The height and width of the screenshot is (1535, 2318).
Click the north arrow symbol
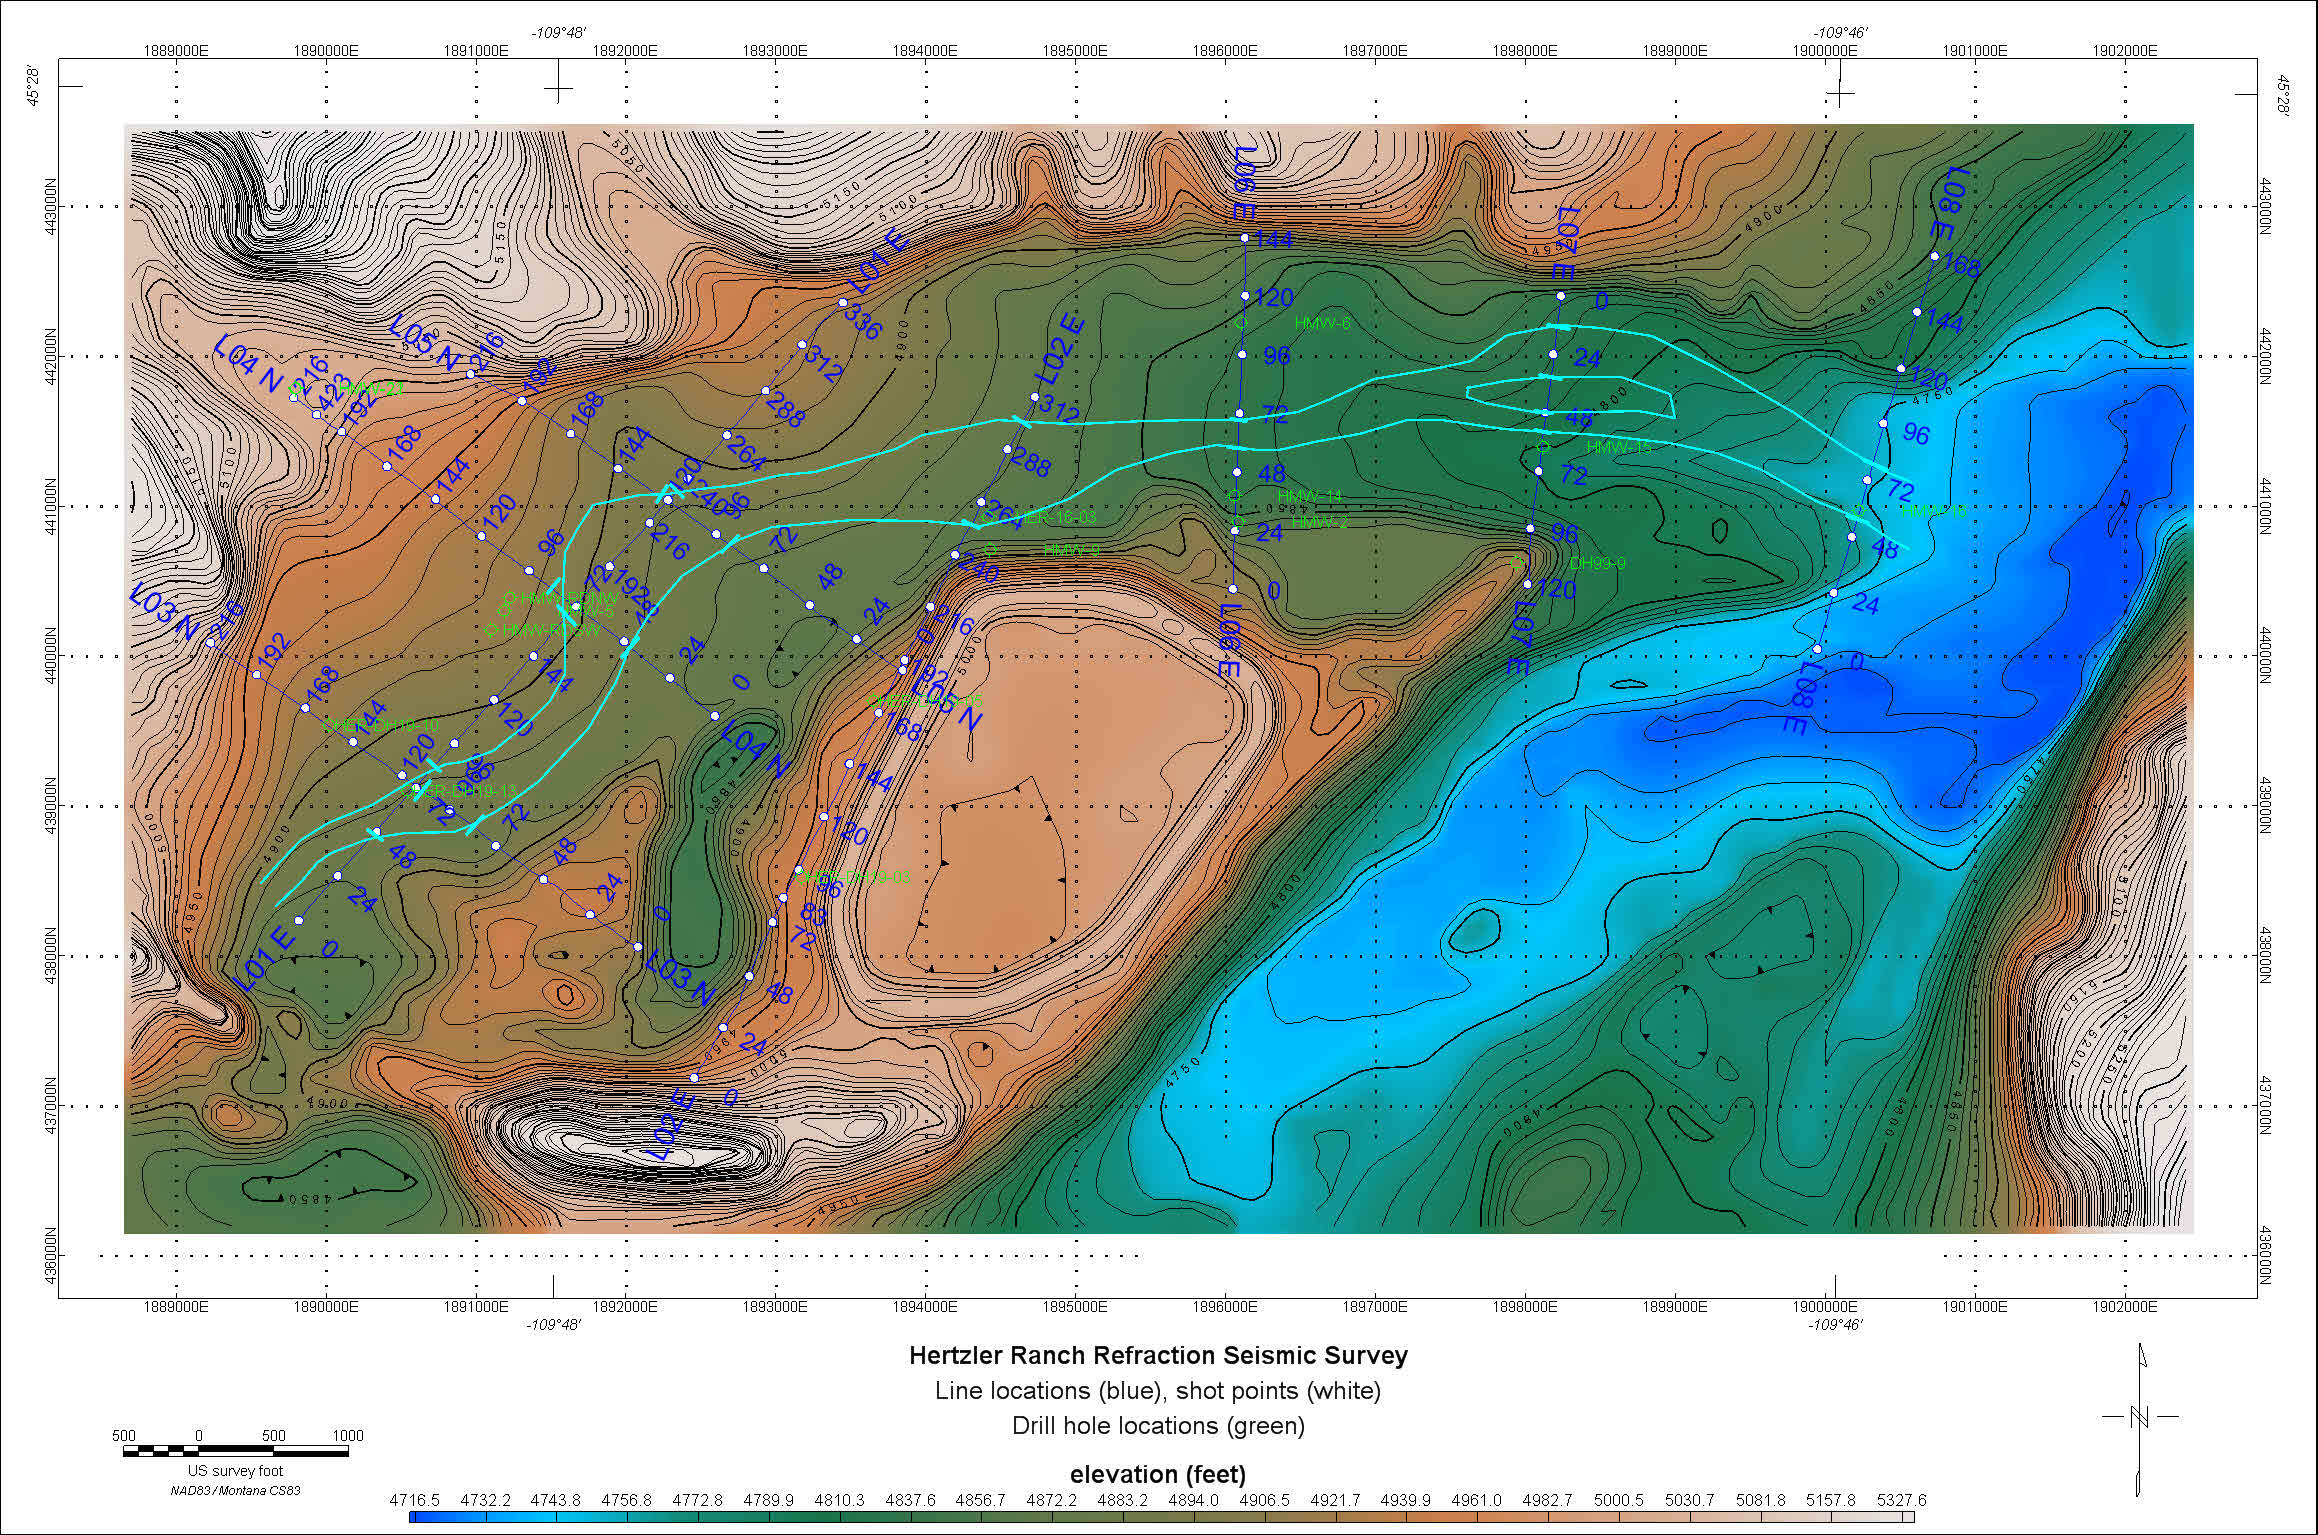pyautogui.click(x=2140, y=1416)
